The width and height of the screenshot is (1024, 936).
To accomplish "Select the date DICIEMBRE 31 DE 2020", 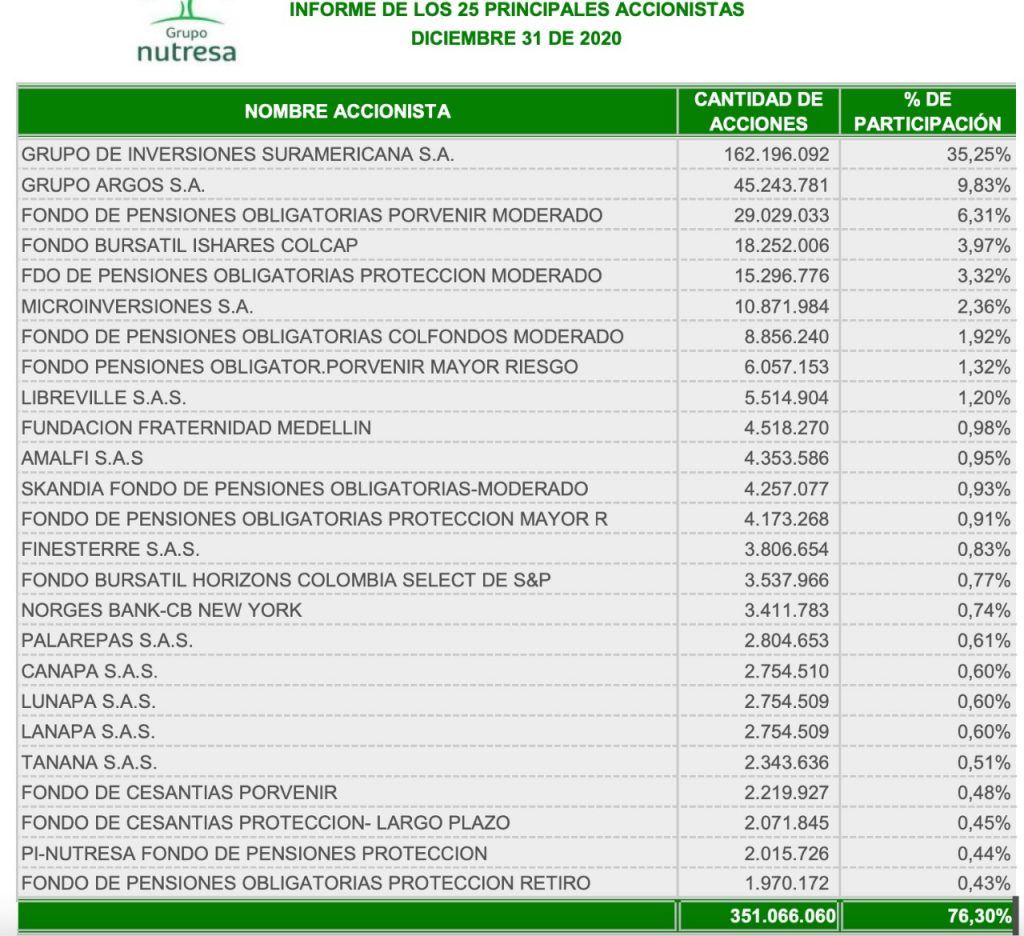I will 516,39.
